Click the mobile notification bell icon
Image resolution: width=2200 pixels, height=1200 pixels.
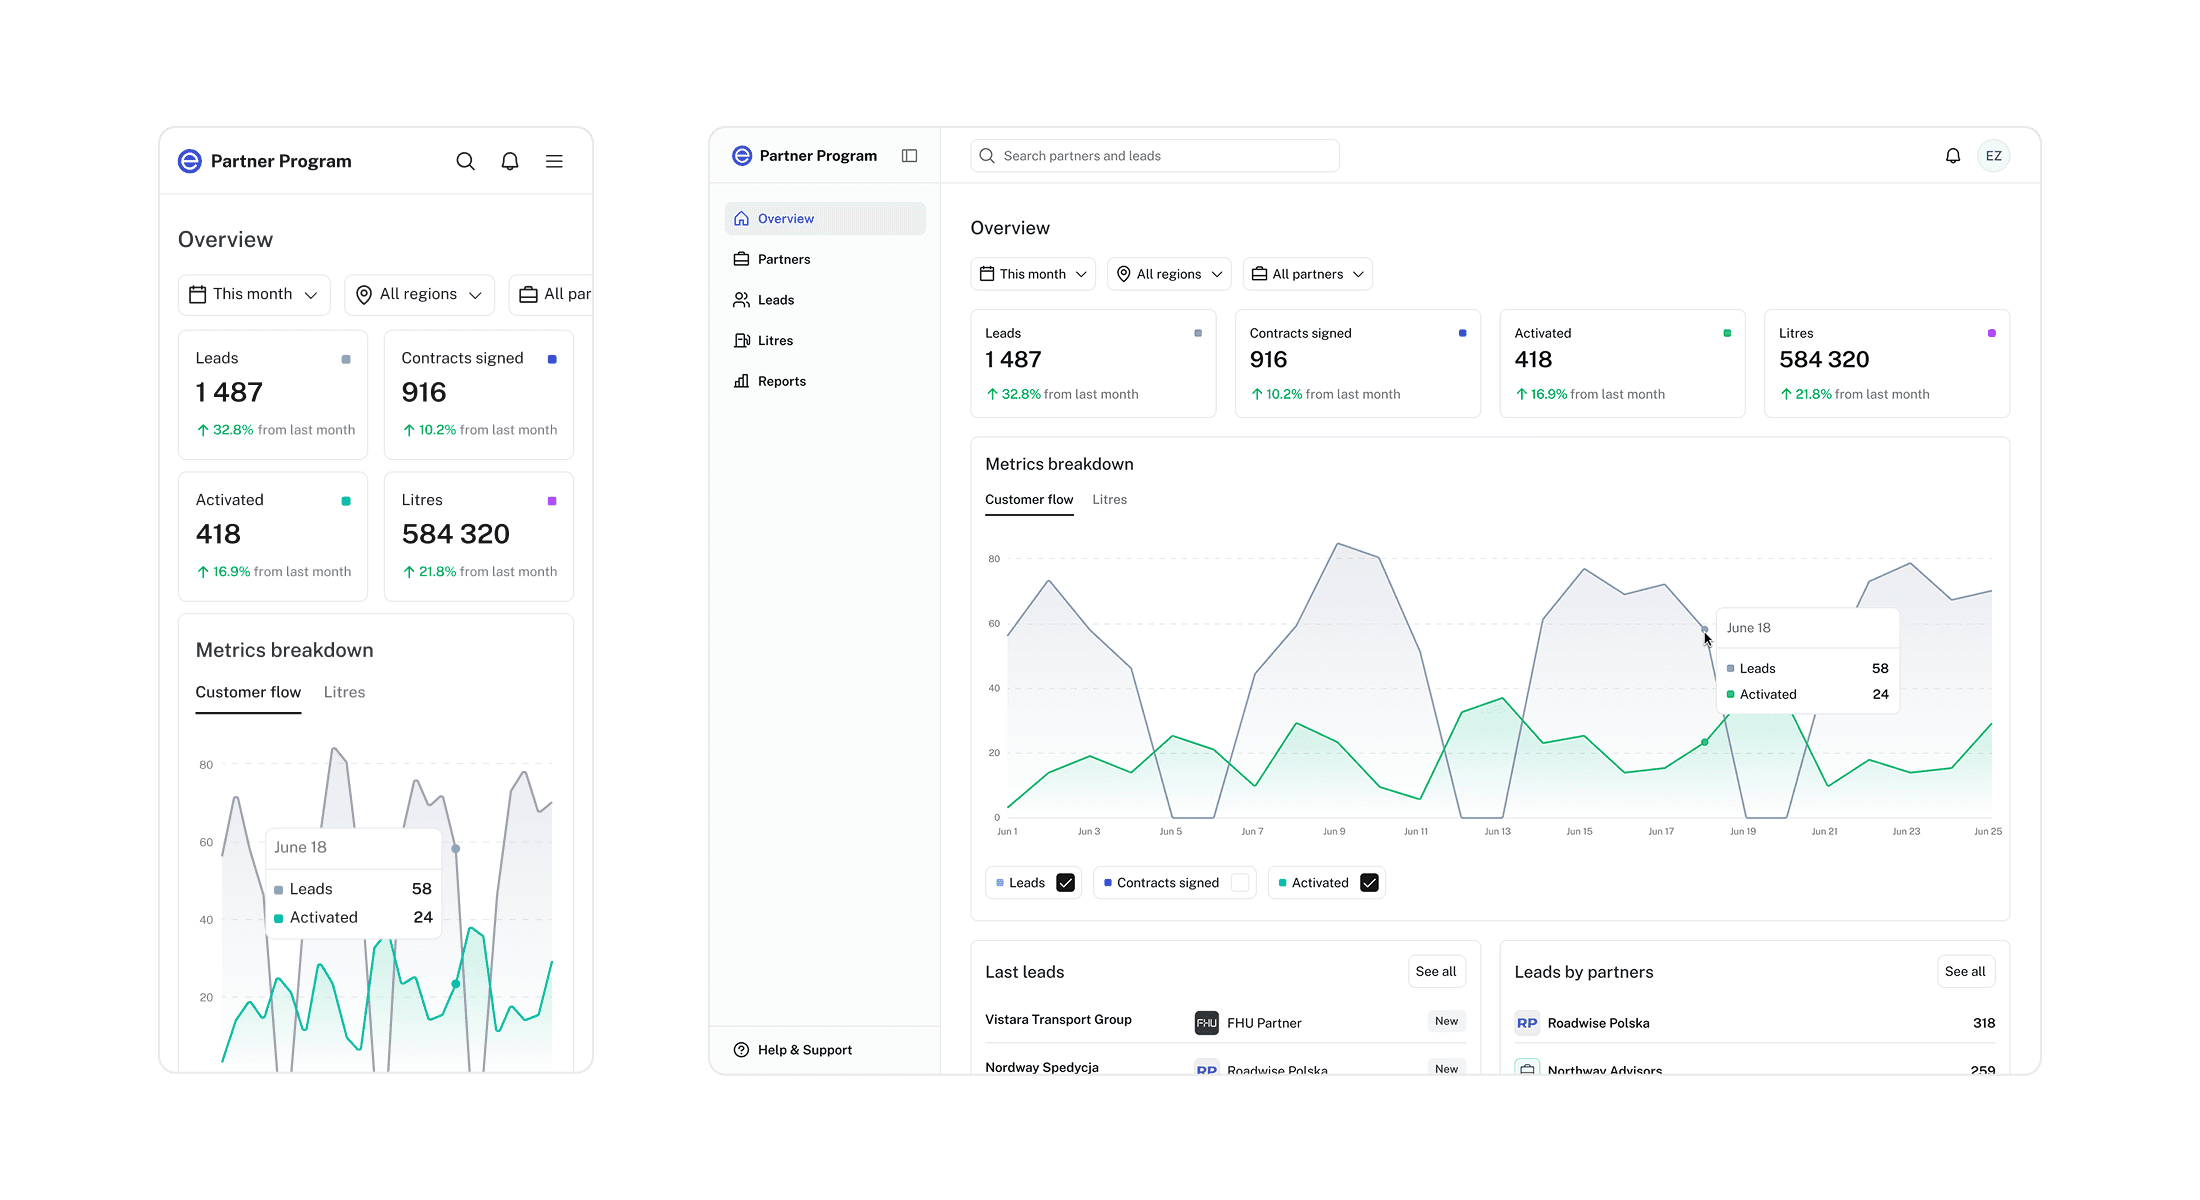pos(510,161)
